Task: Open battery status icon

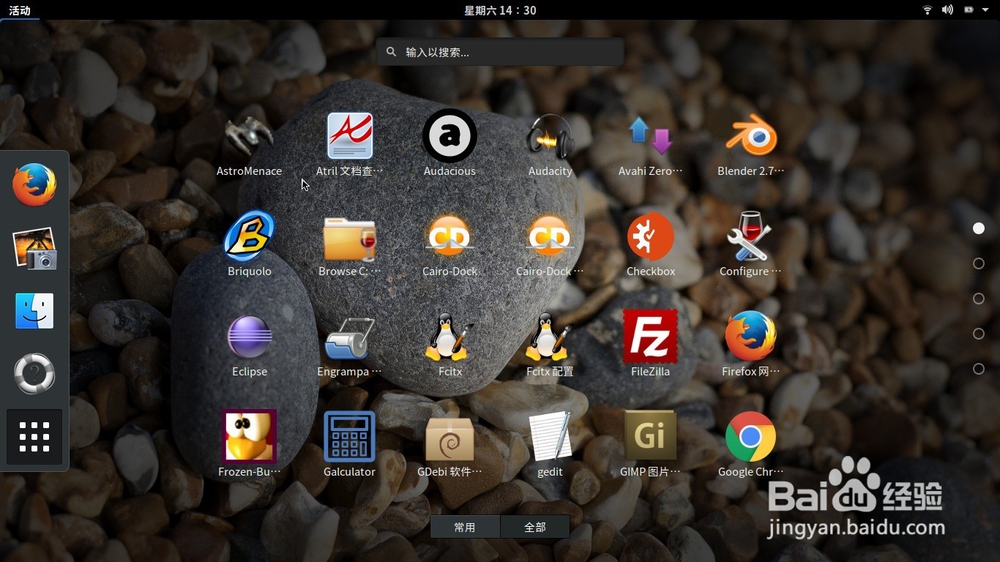Action: 969,10
